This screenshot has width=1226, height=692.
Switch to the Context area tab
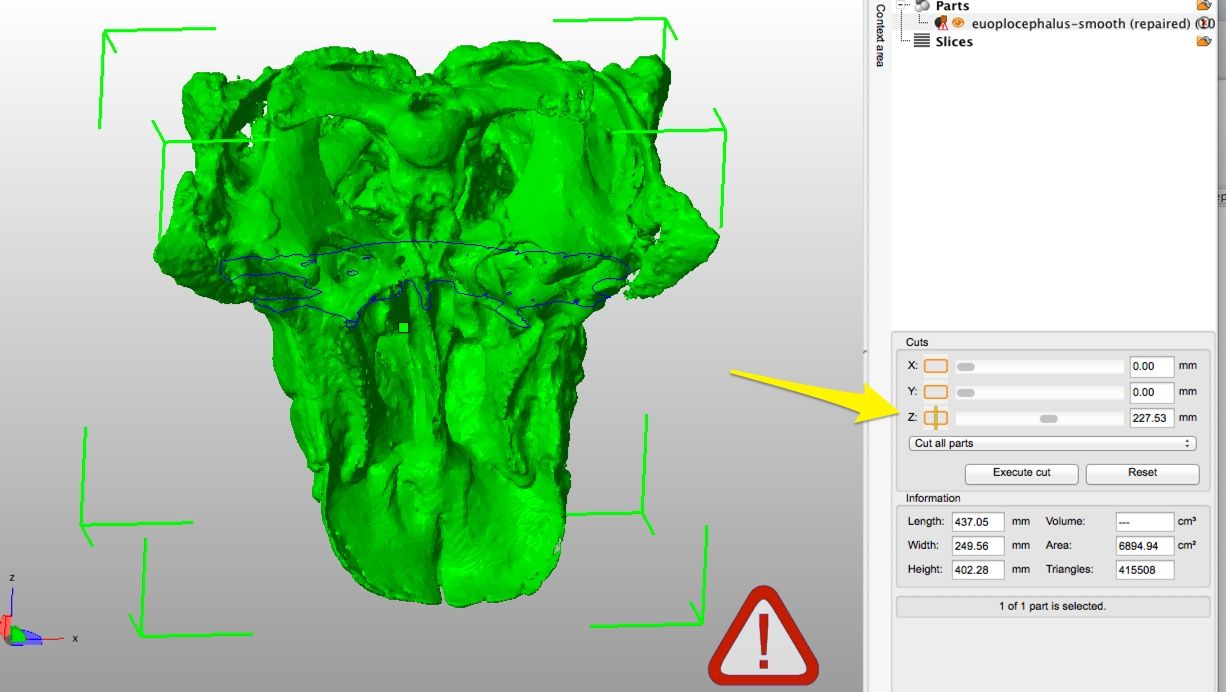[877, 35]
